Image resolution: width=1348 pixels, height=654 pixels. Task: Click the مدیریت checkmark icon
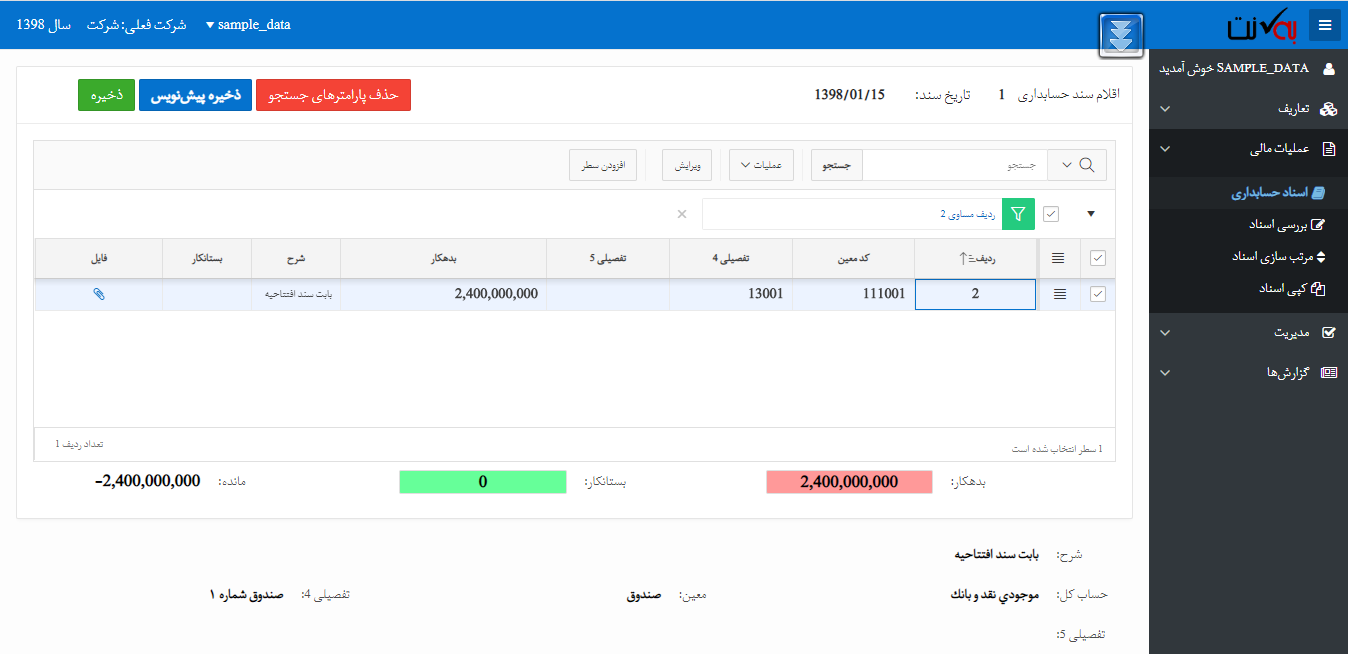1329,332
